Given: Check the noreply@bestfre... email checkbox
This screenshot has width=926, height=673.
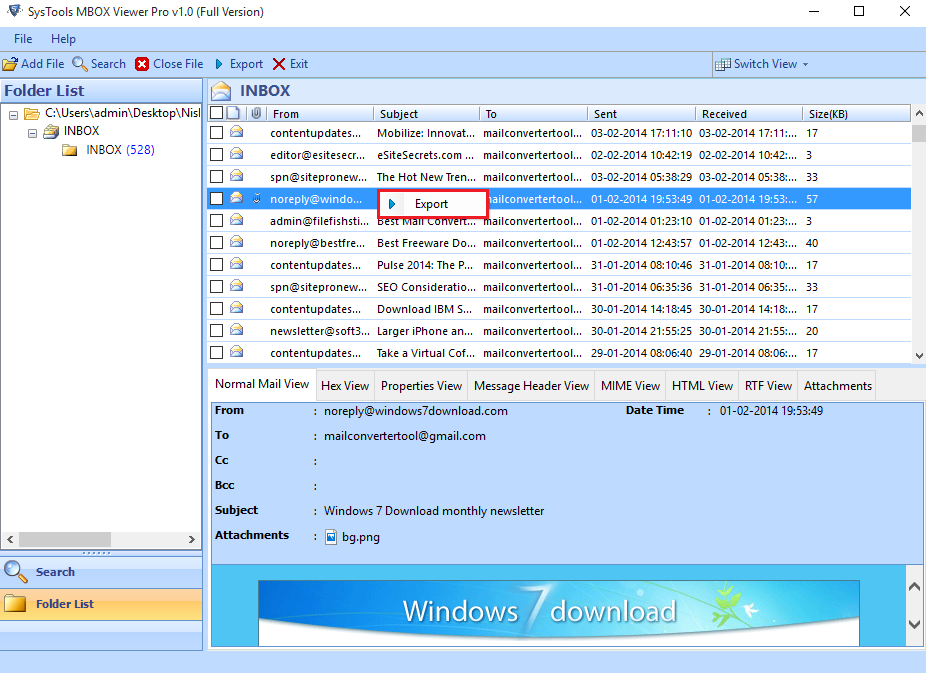Looking at the screenshot, I should [217, 243].
